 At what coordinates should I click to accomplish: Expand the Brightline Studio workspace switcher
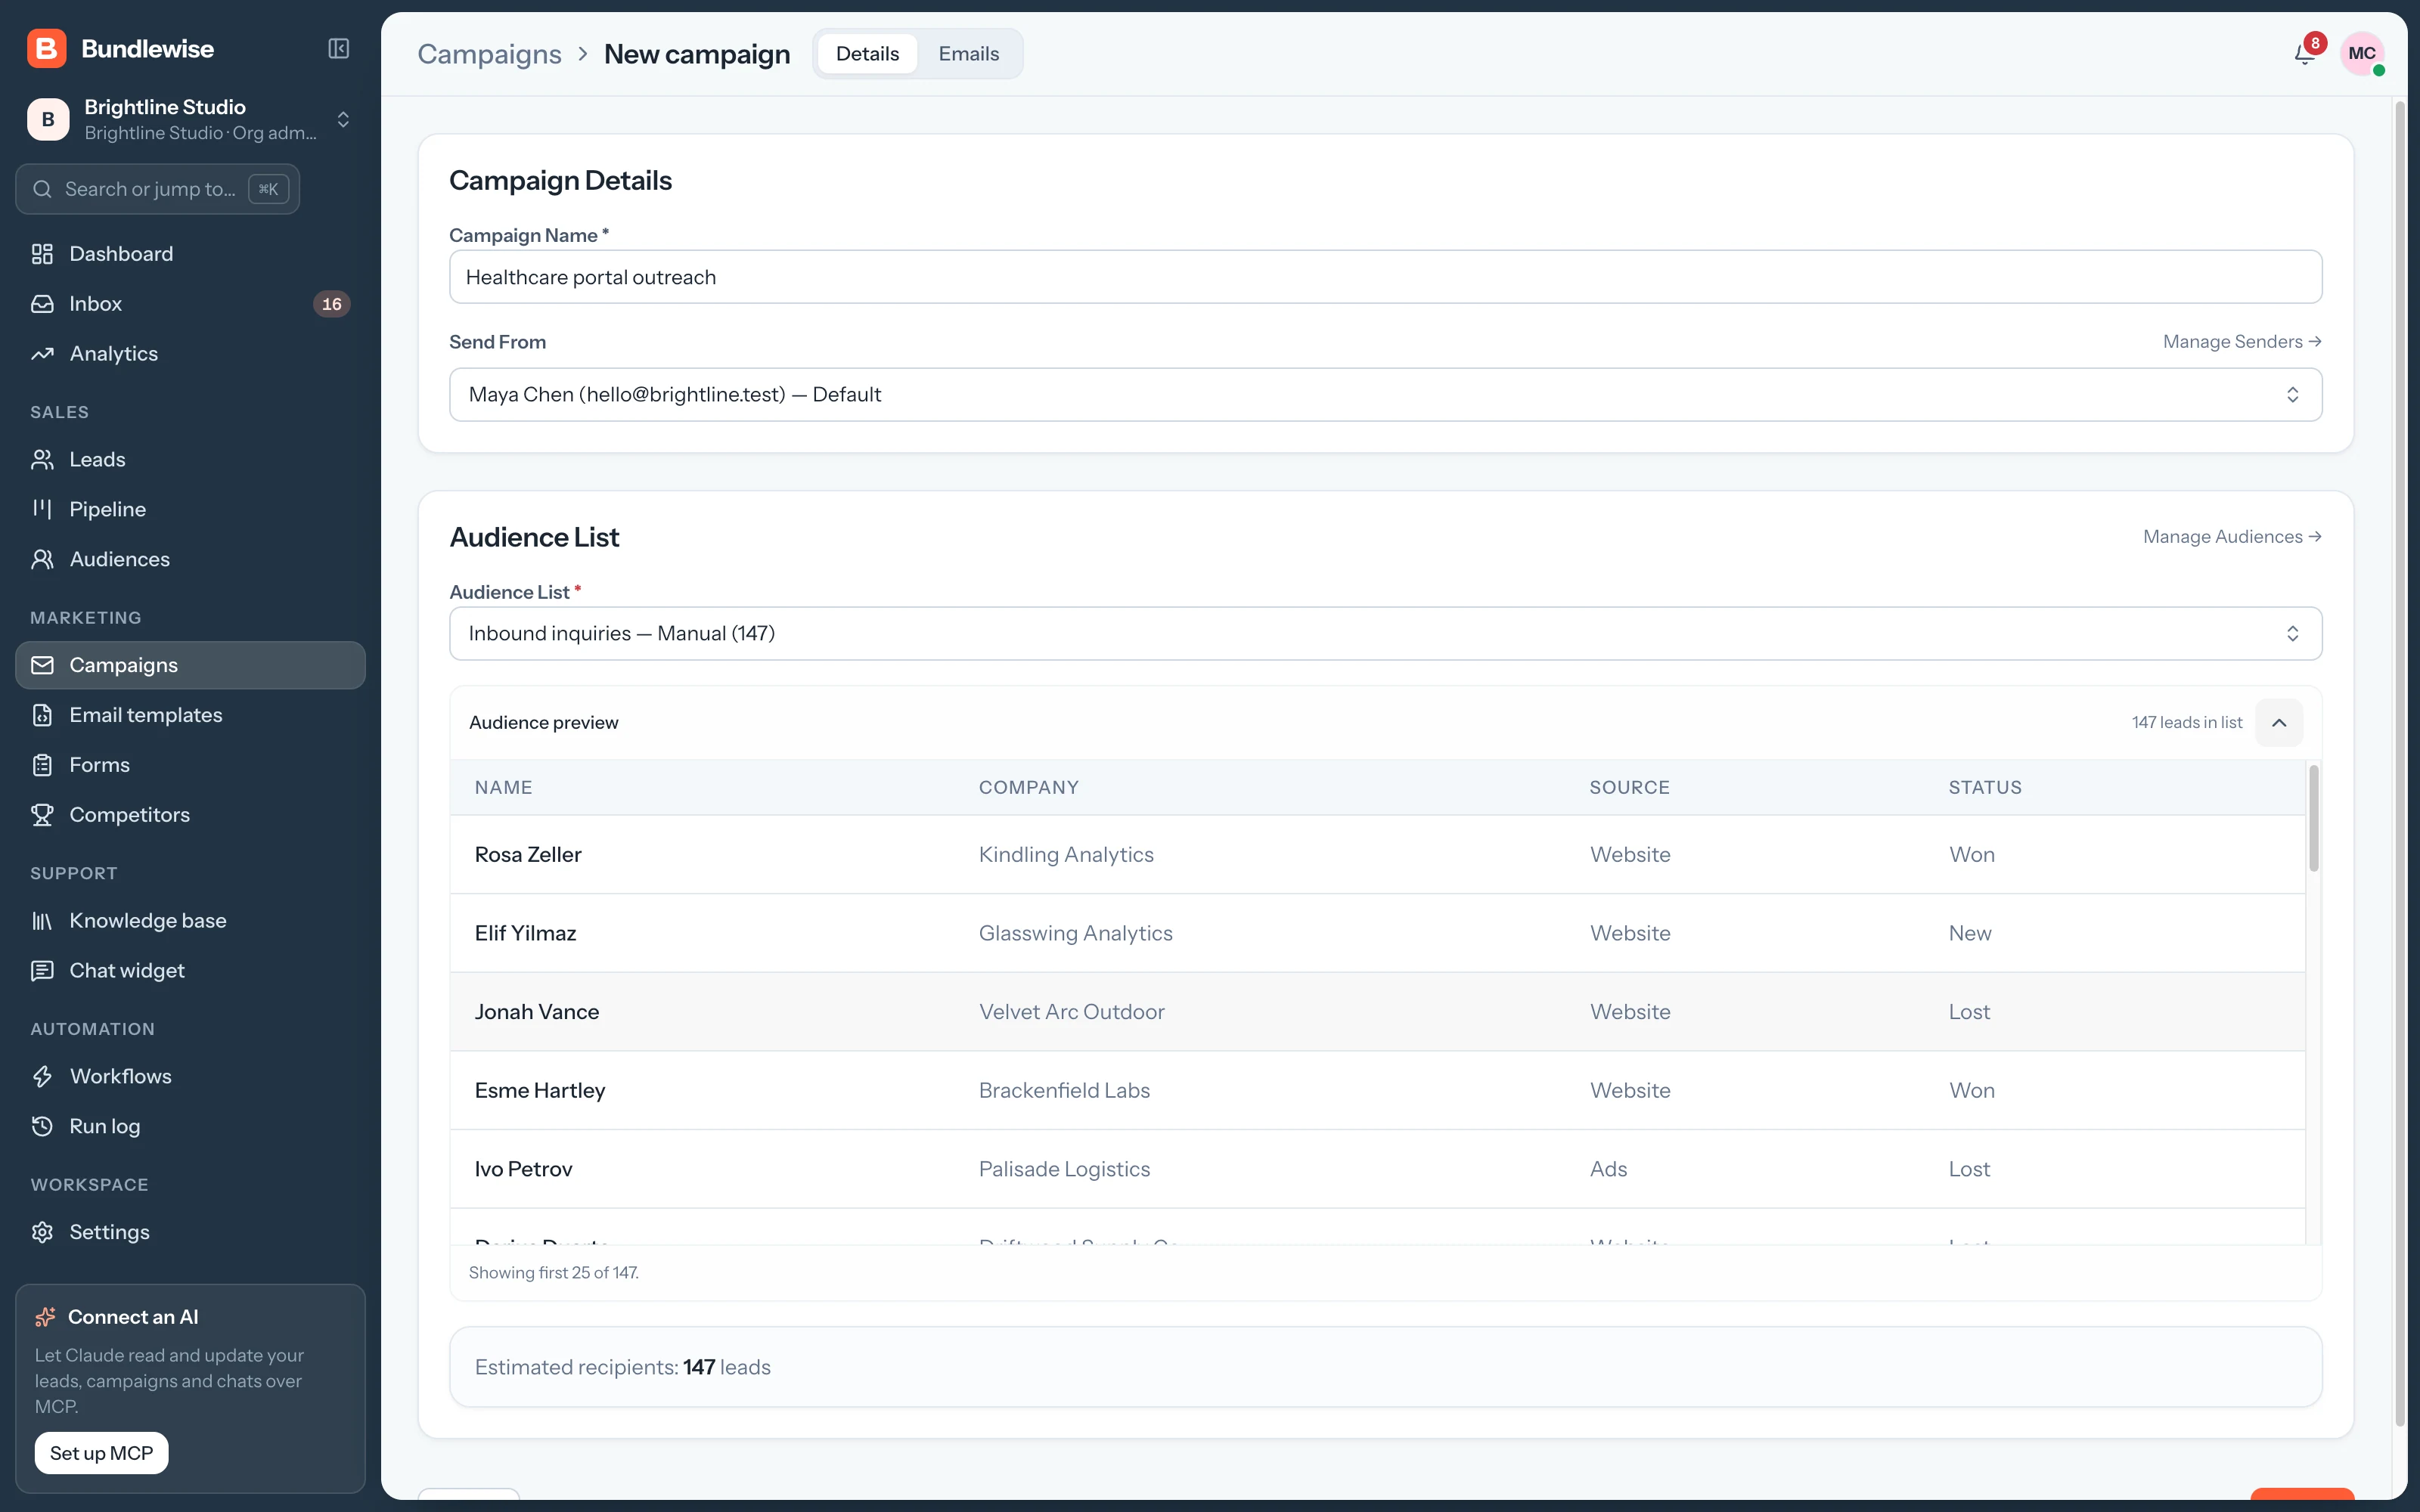(190, 119)
